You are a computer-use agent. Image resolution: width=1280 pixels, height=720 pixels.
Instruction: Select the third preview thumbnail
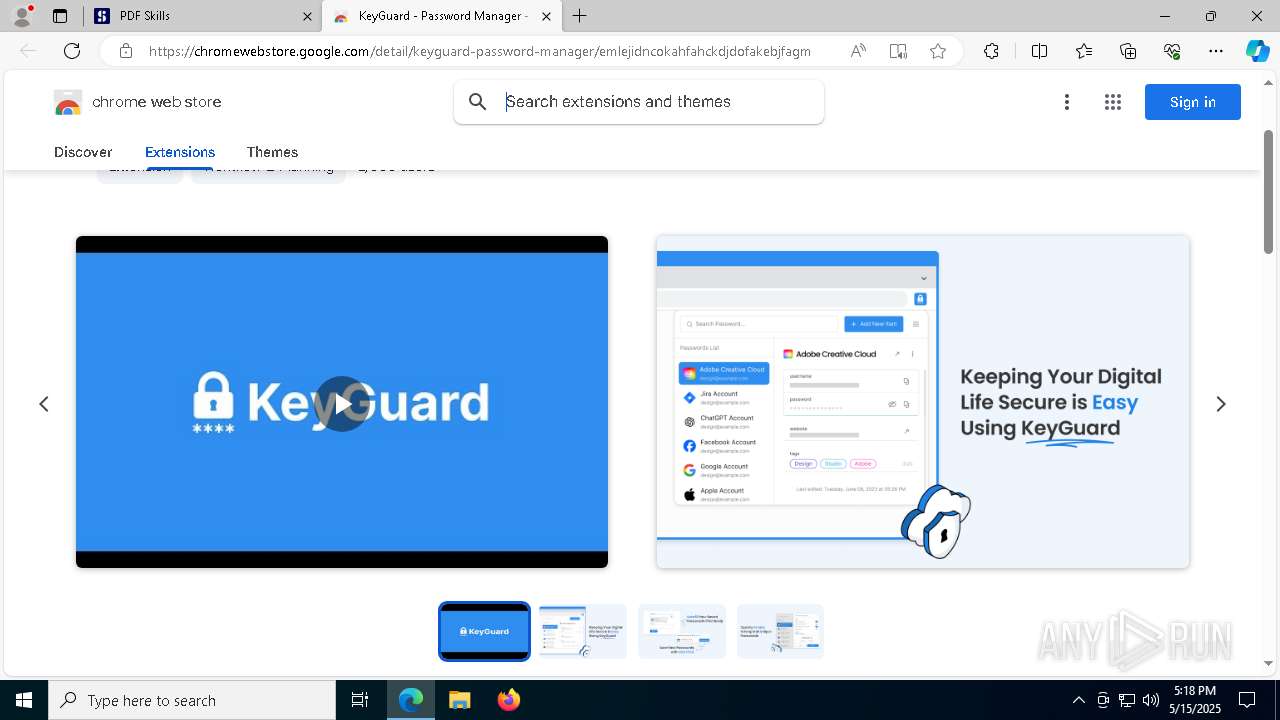coord(682,631)
